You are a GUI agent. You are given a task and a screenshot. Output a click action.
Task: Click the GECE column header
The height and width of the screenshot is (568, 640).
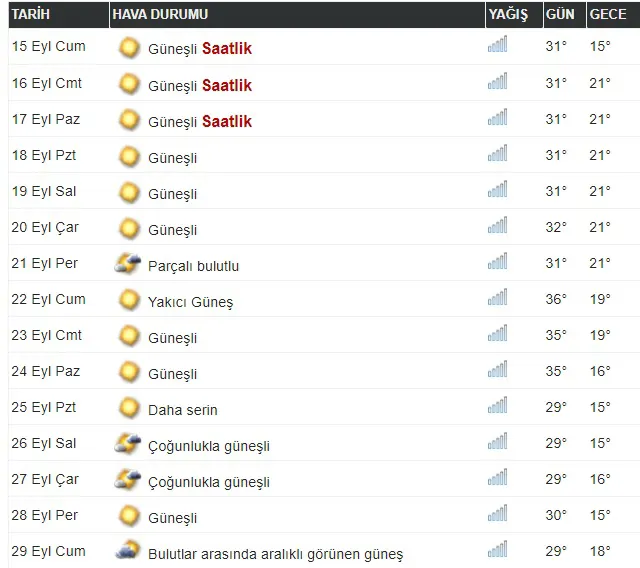pyautogui.click(x=608, y=15)
